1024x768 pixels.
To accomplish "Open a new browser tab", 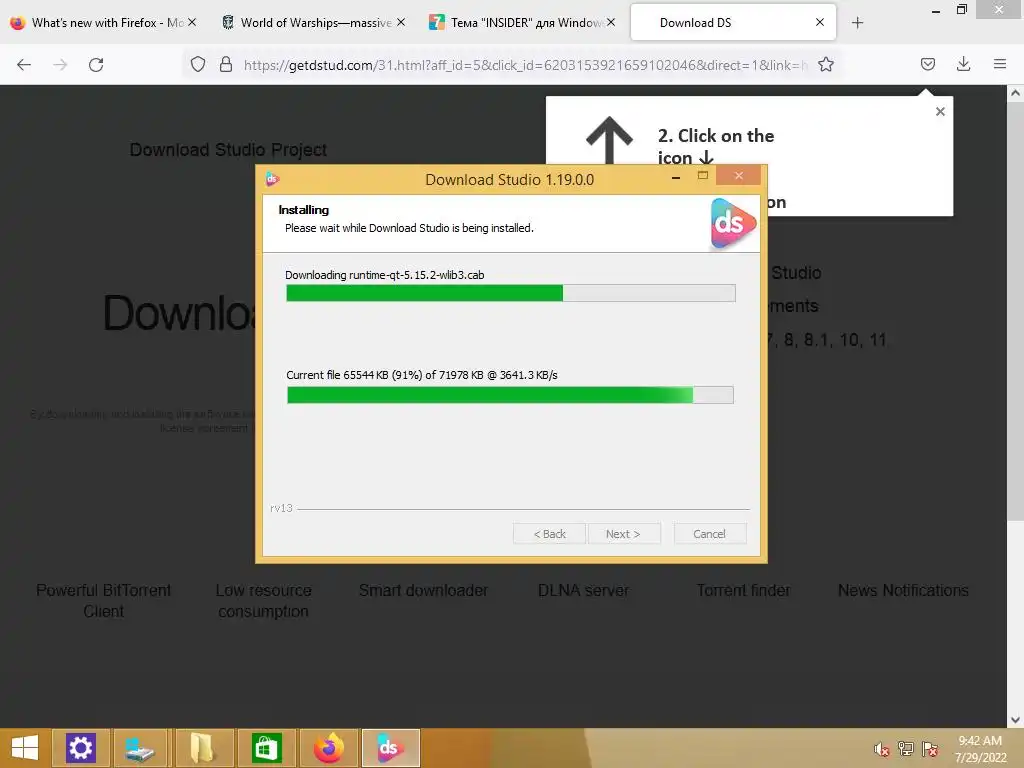I will point(857,23).
